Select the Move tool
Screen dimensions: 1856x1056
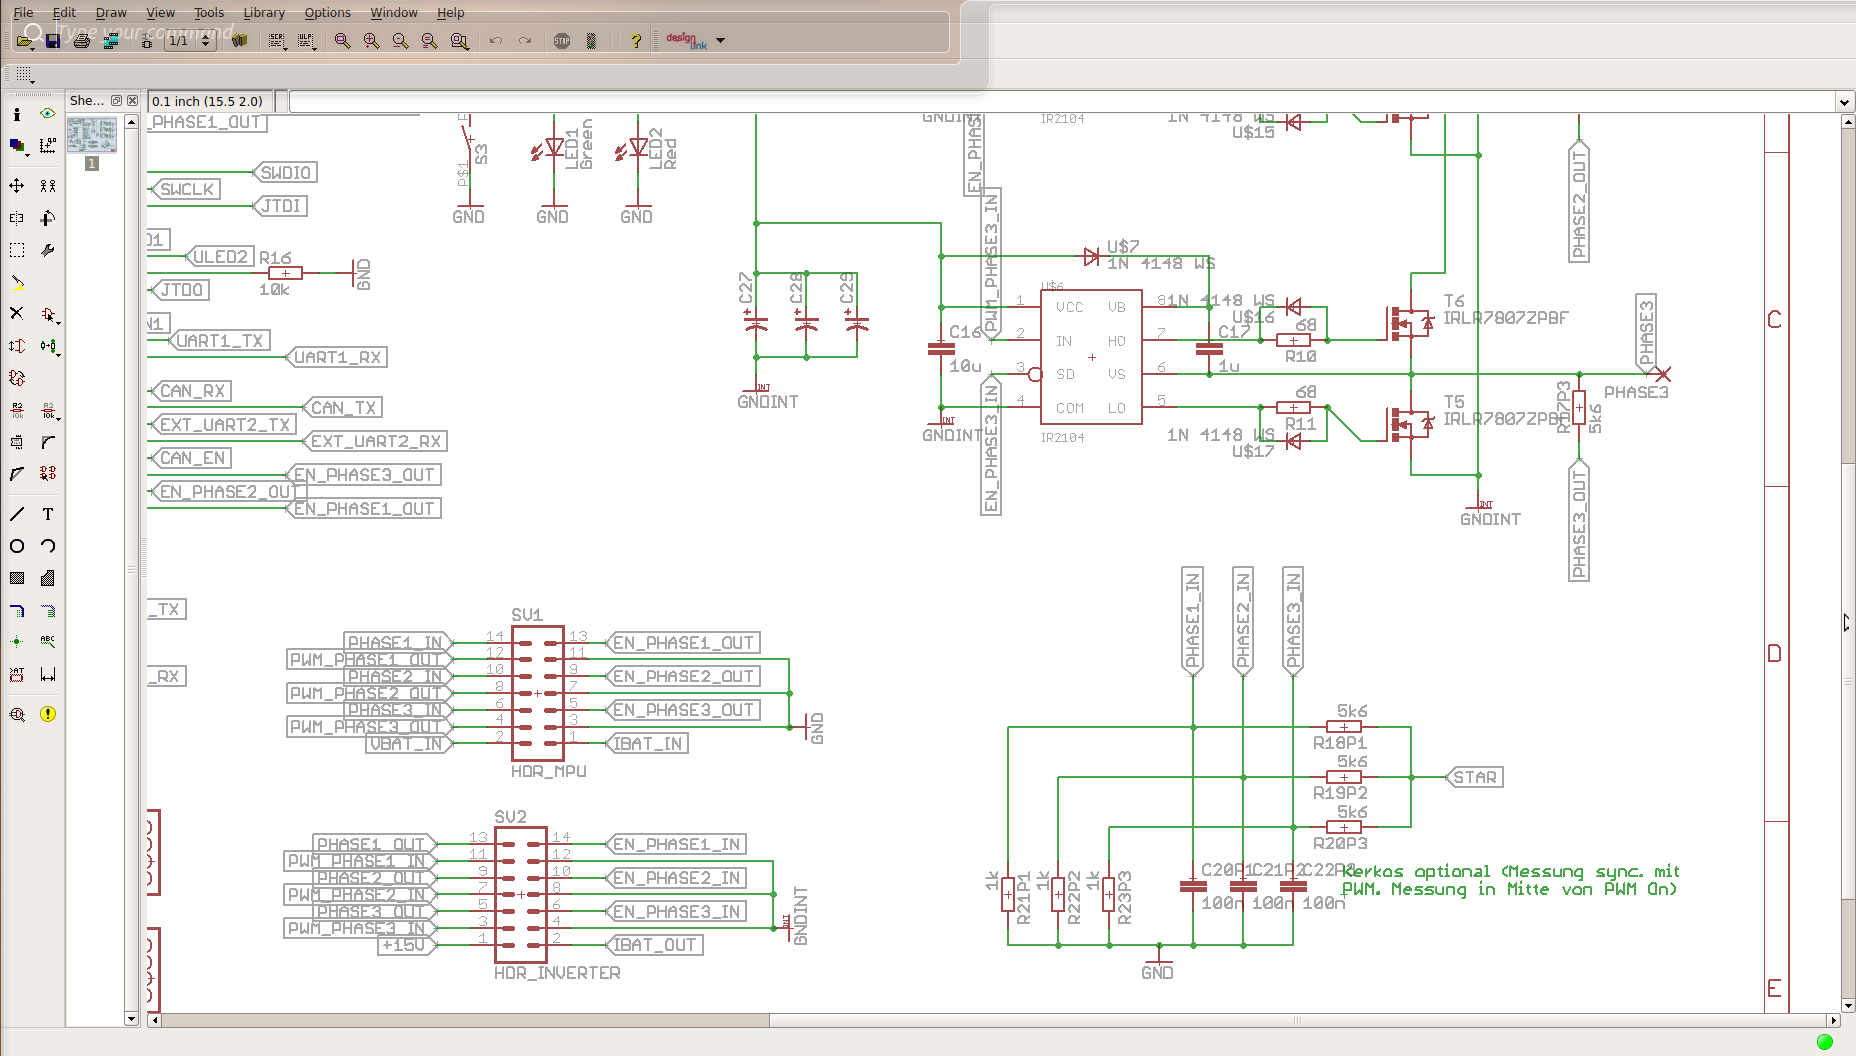coord(17,186)
